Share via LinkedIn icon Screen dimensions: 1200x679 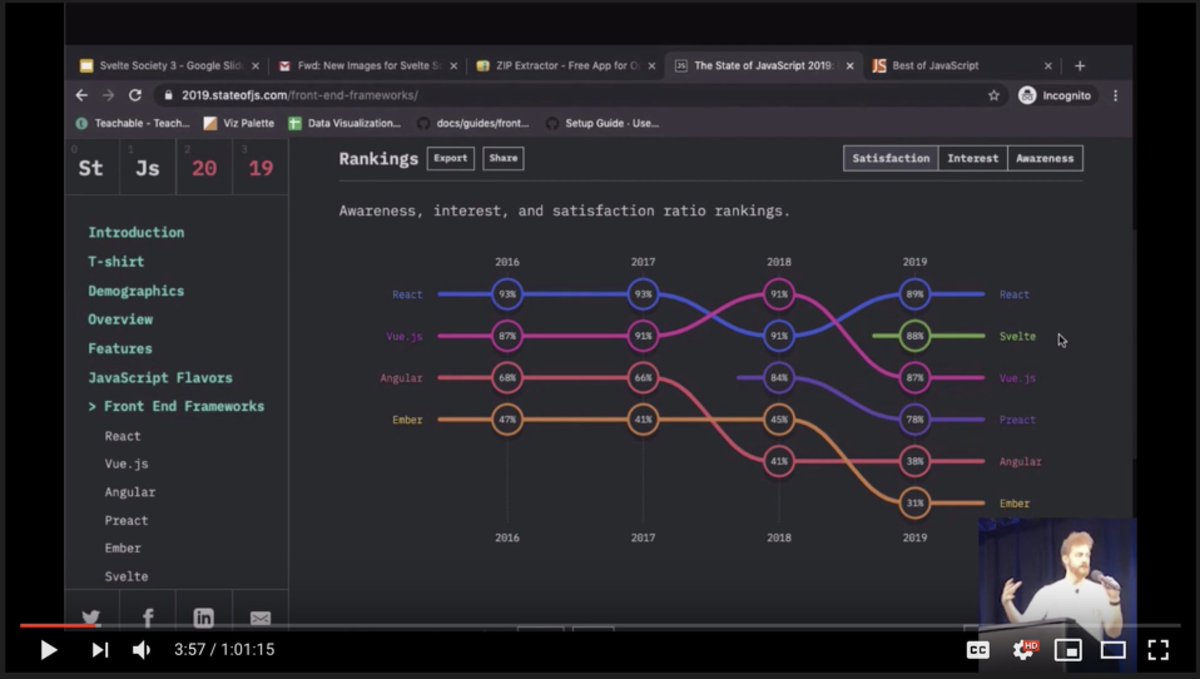click(204, 617)
